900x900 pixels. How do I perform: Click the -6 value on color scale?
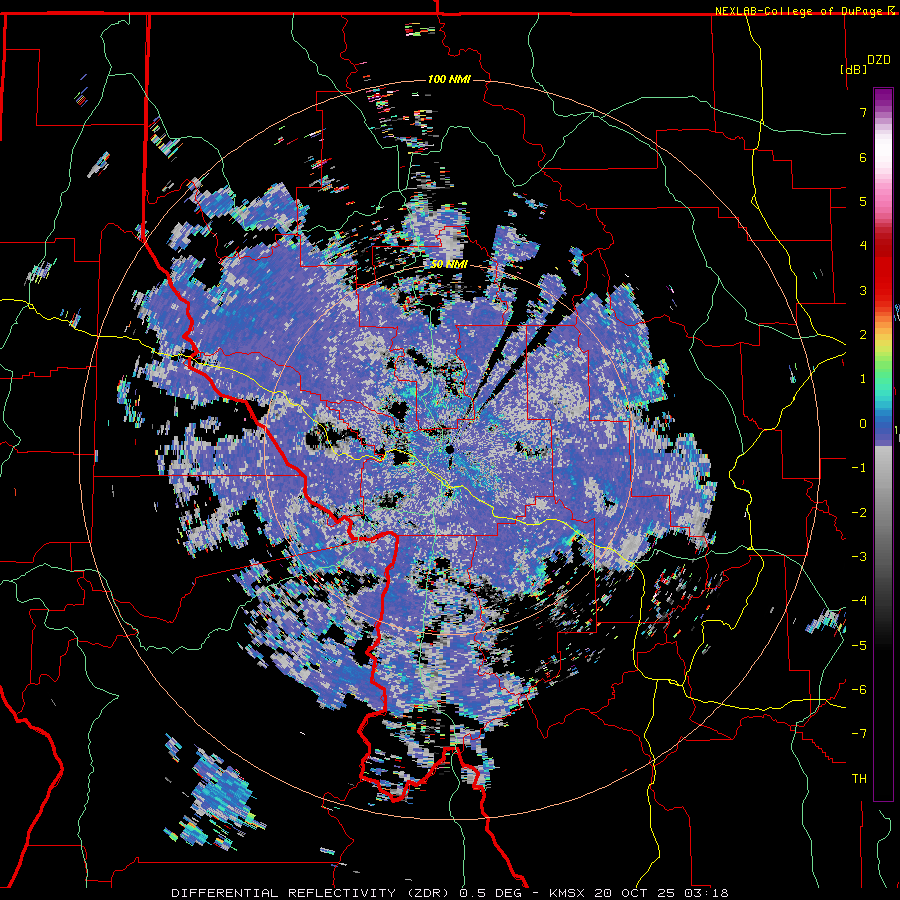(859, 690)
